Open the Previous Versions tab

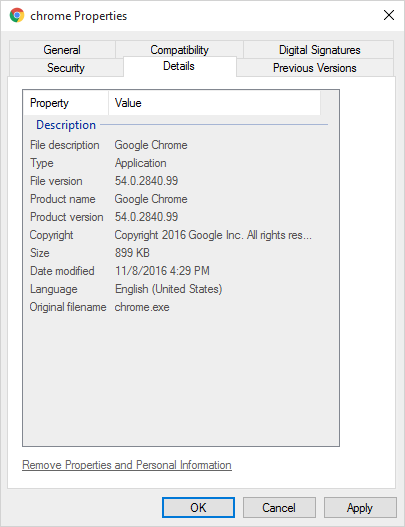[x=315, y=68]
